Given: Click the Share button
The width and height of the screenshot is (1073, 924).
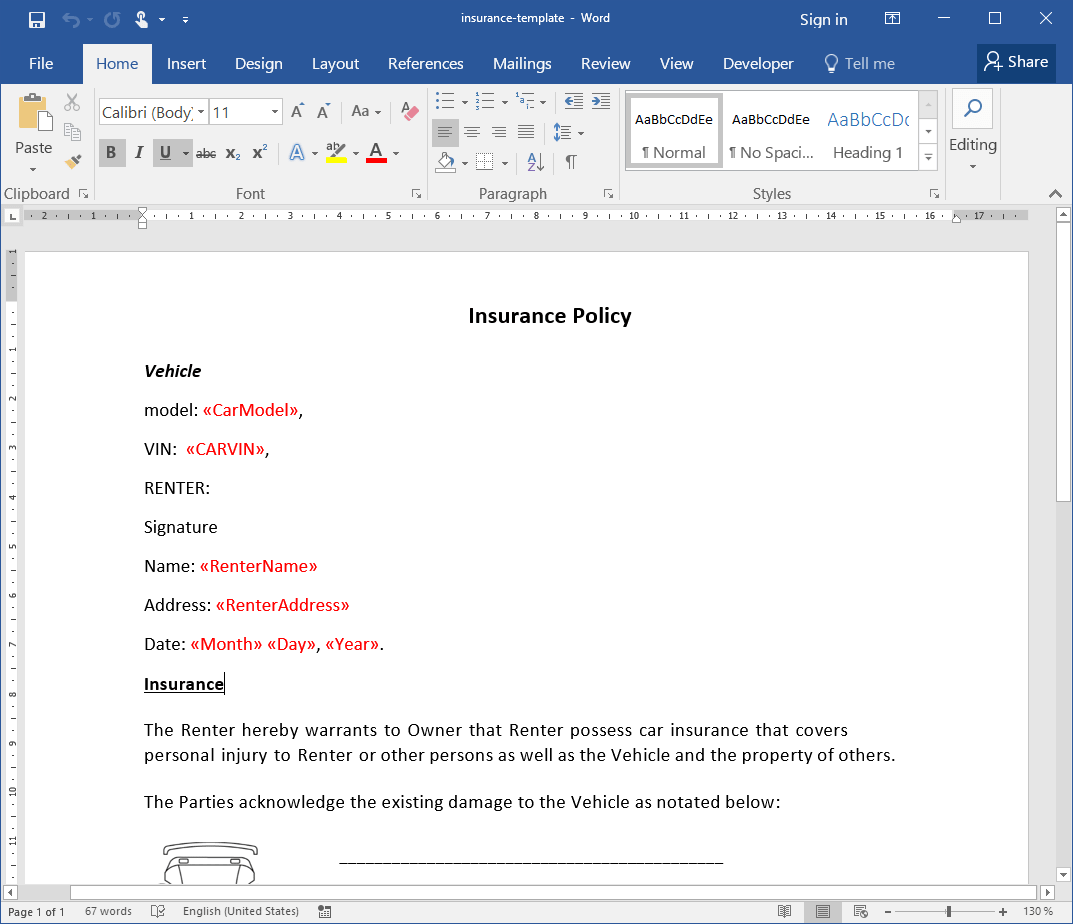Looking at the screenshot, I should [x=1016, y=62].
